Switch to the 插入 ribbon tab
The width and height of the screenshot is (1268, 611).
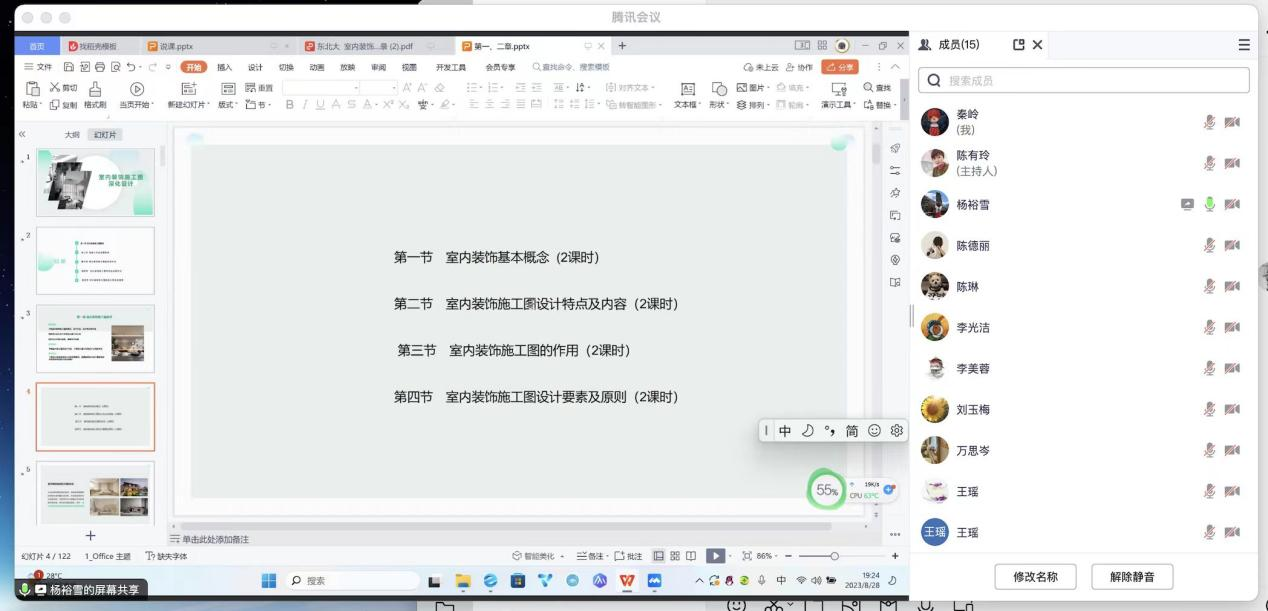click(223, 67)
